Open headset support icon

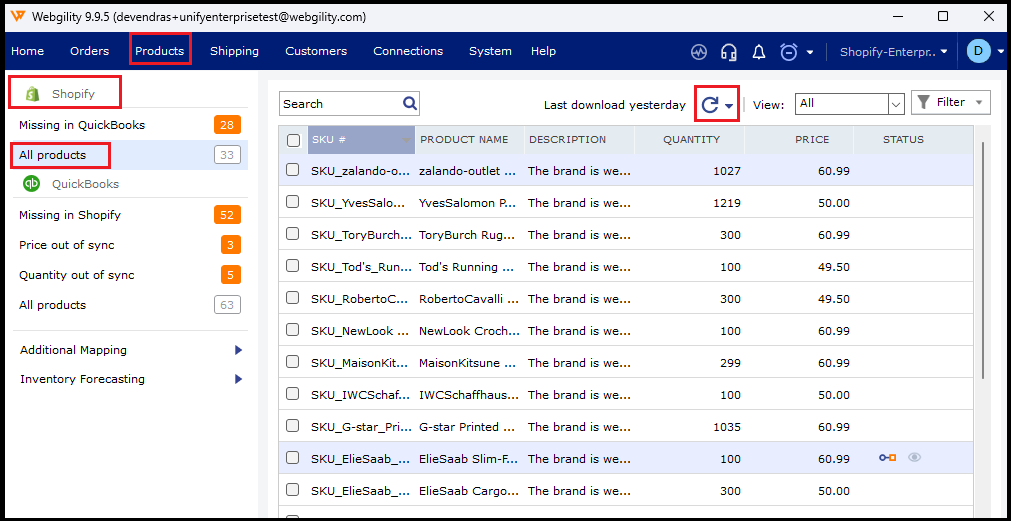[x=729, y=52]
